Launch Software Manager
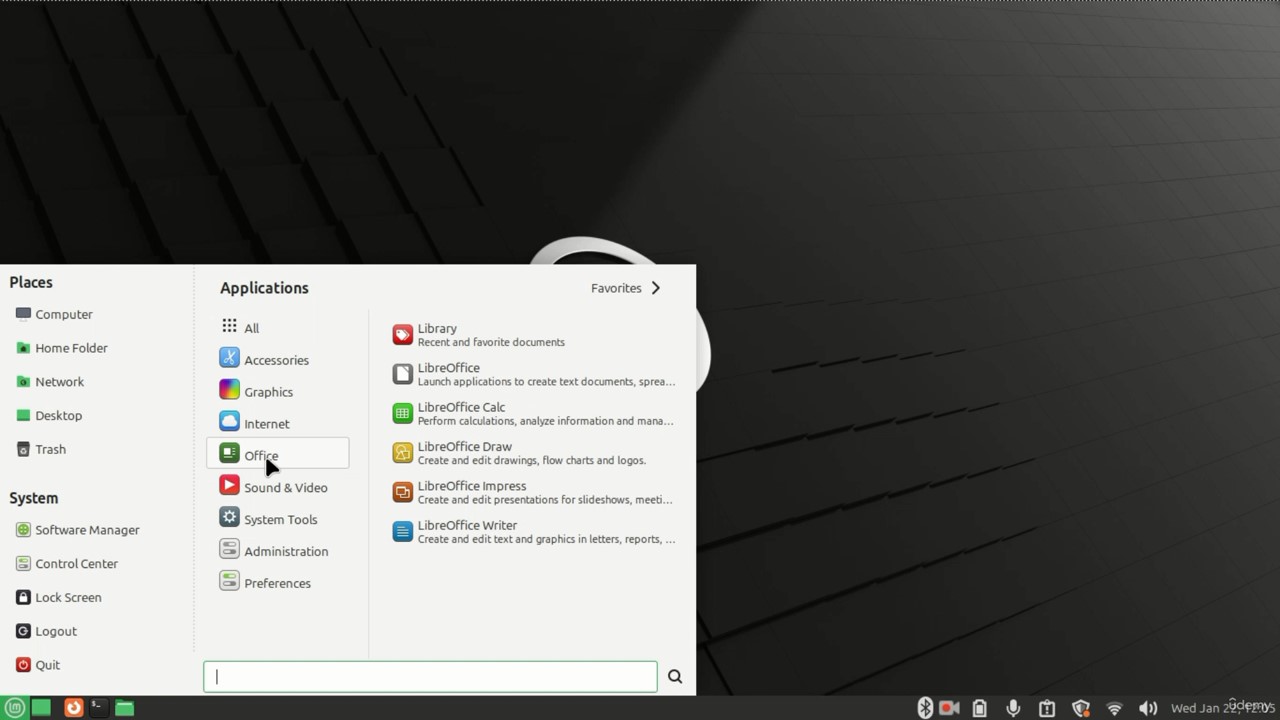Viewport: 1280px width, 720px height. [x=77, y=530]
